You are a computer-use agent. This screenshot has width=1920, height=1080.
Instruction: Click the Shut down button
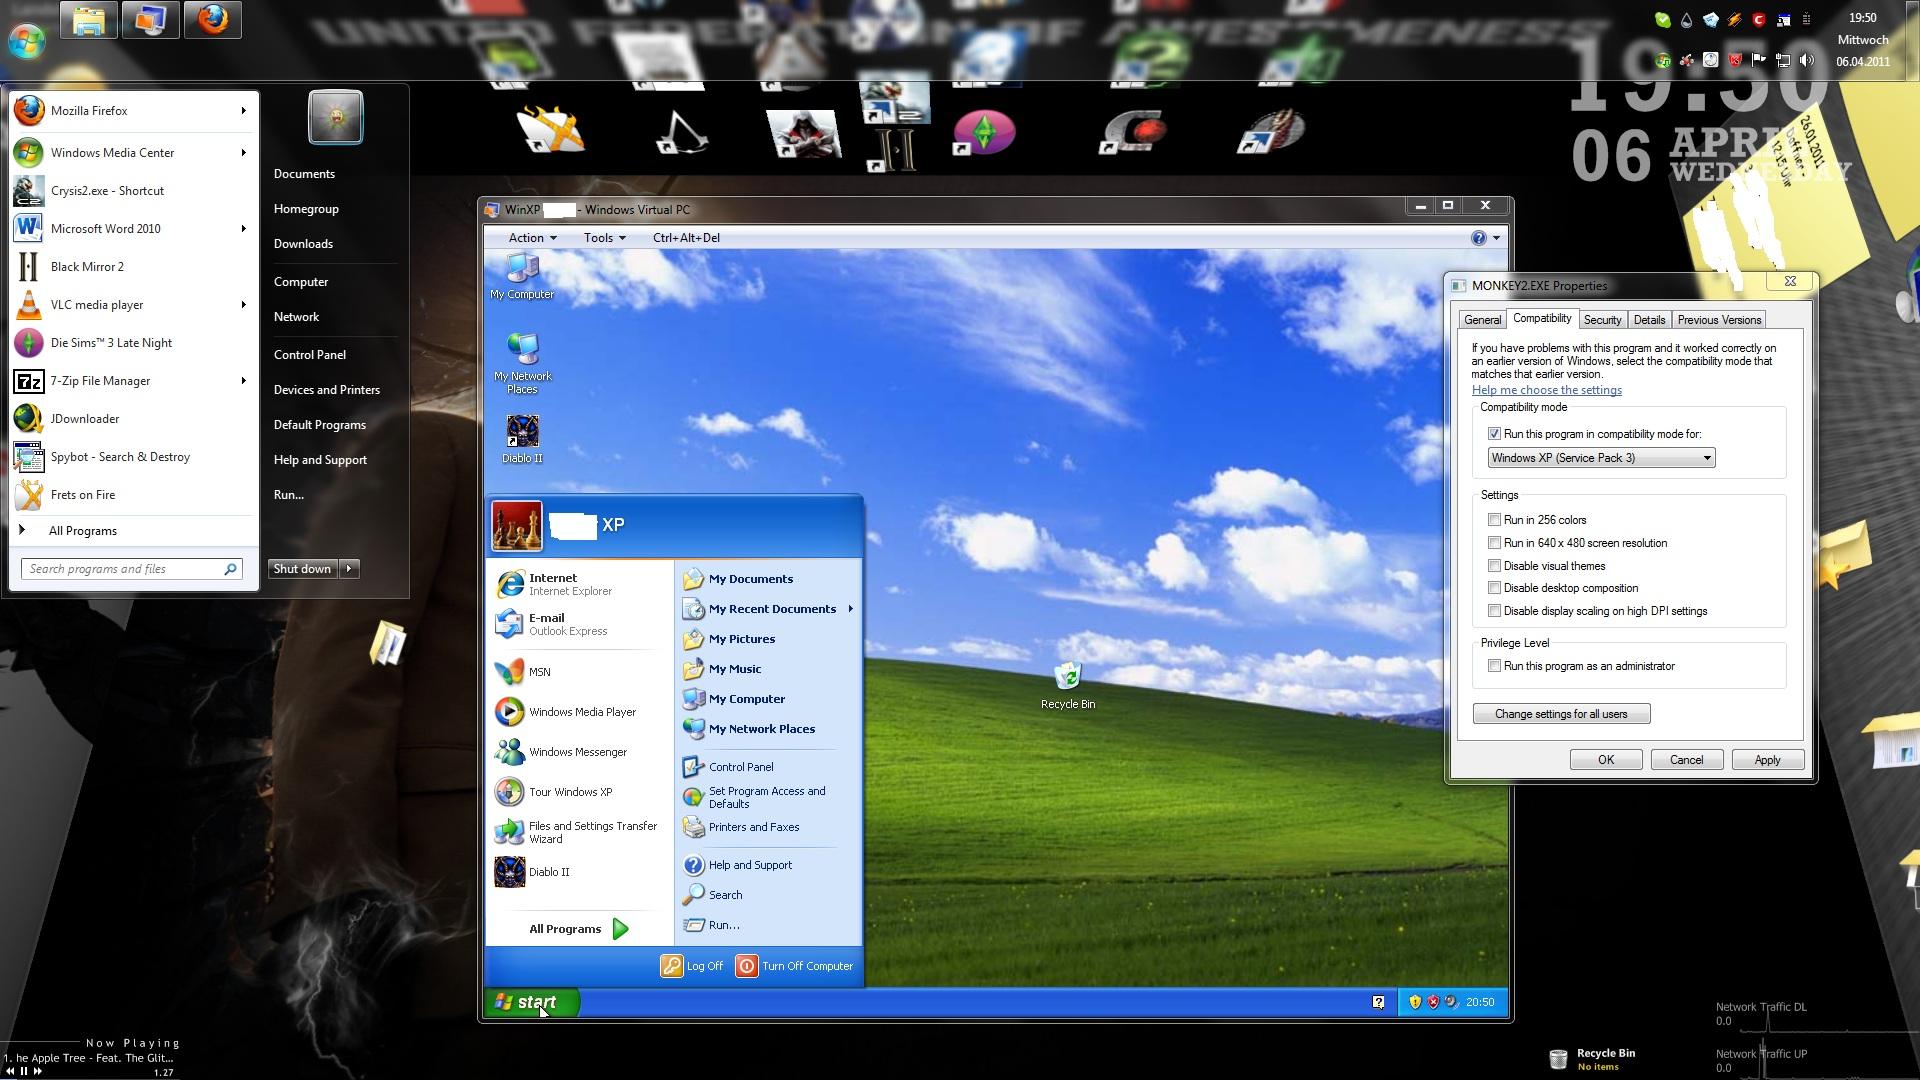click(x=302, y=569)
